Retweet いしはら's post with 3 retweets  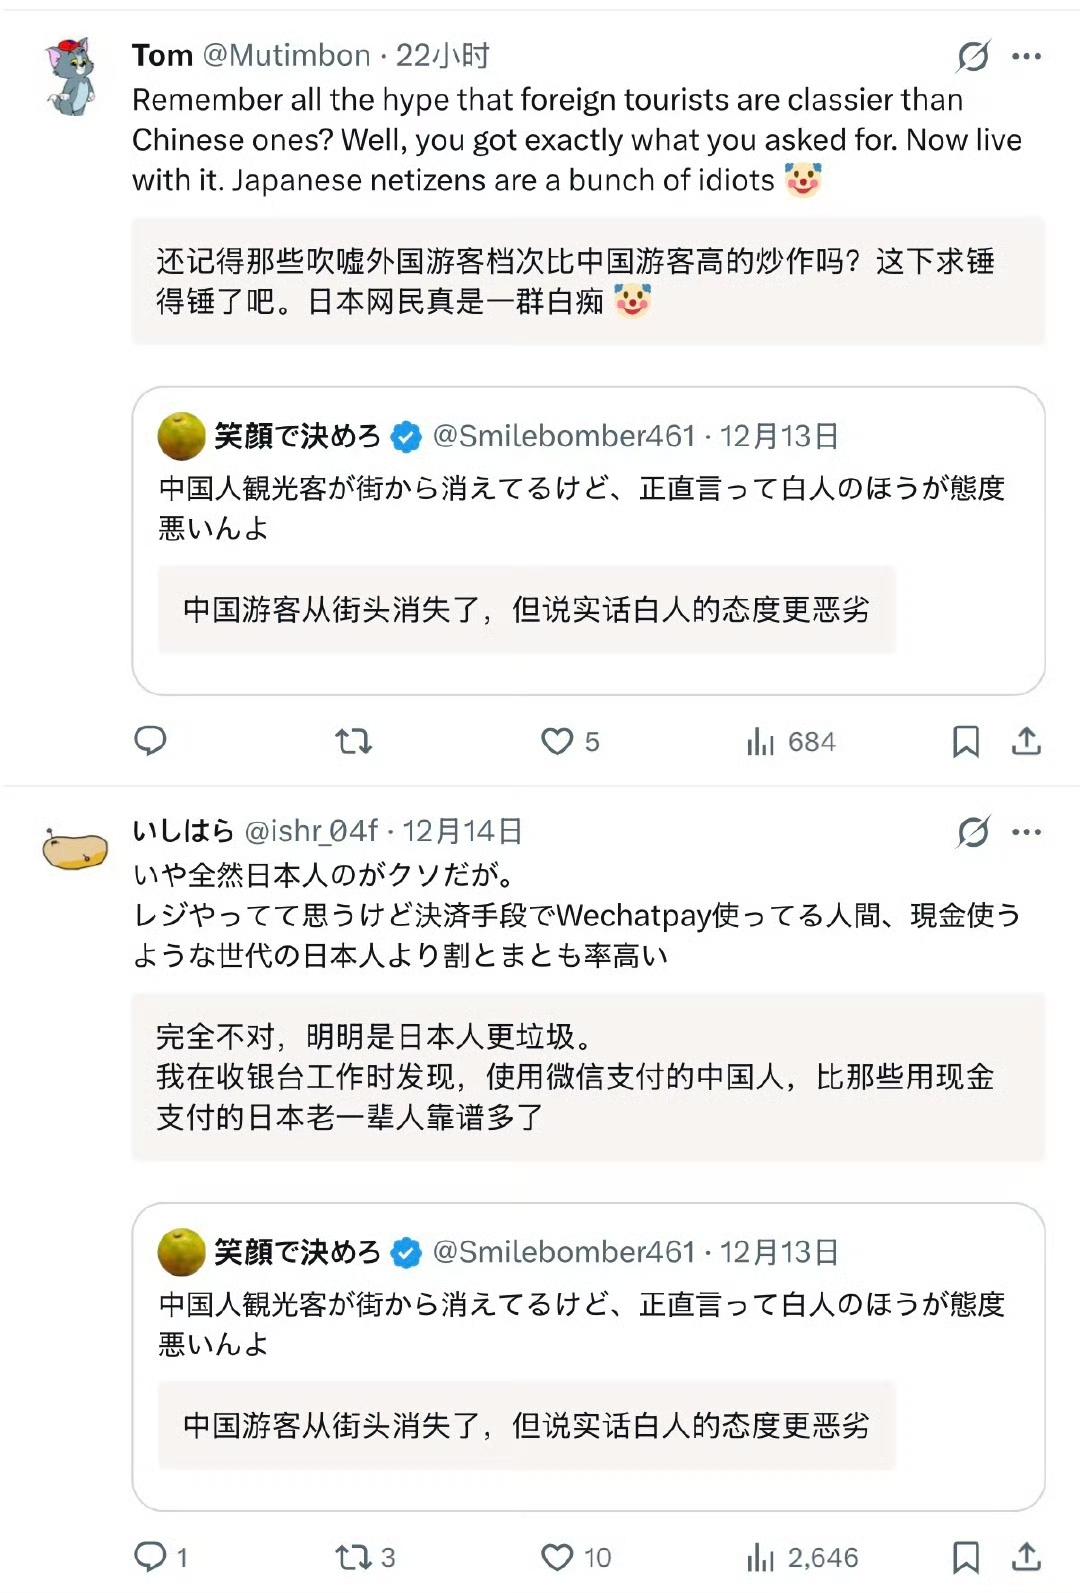coord(354,1557)
